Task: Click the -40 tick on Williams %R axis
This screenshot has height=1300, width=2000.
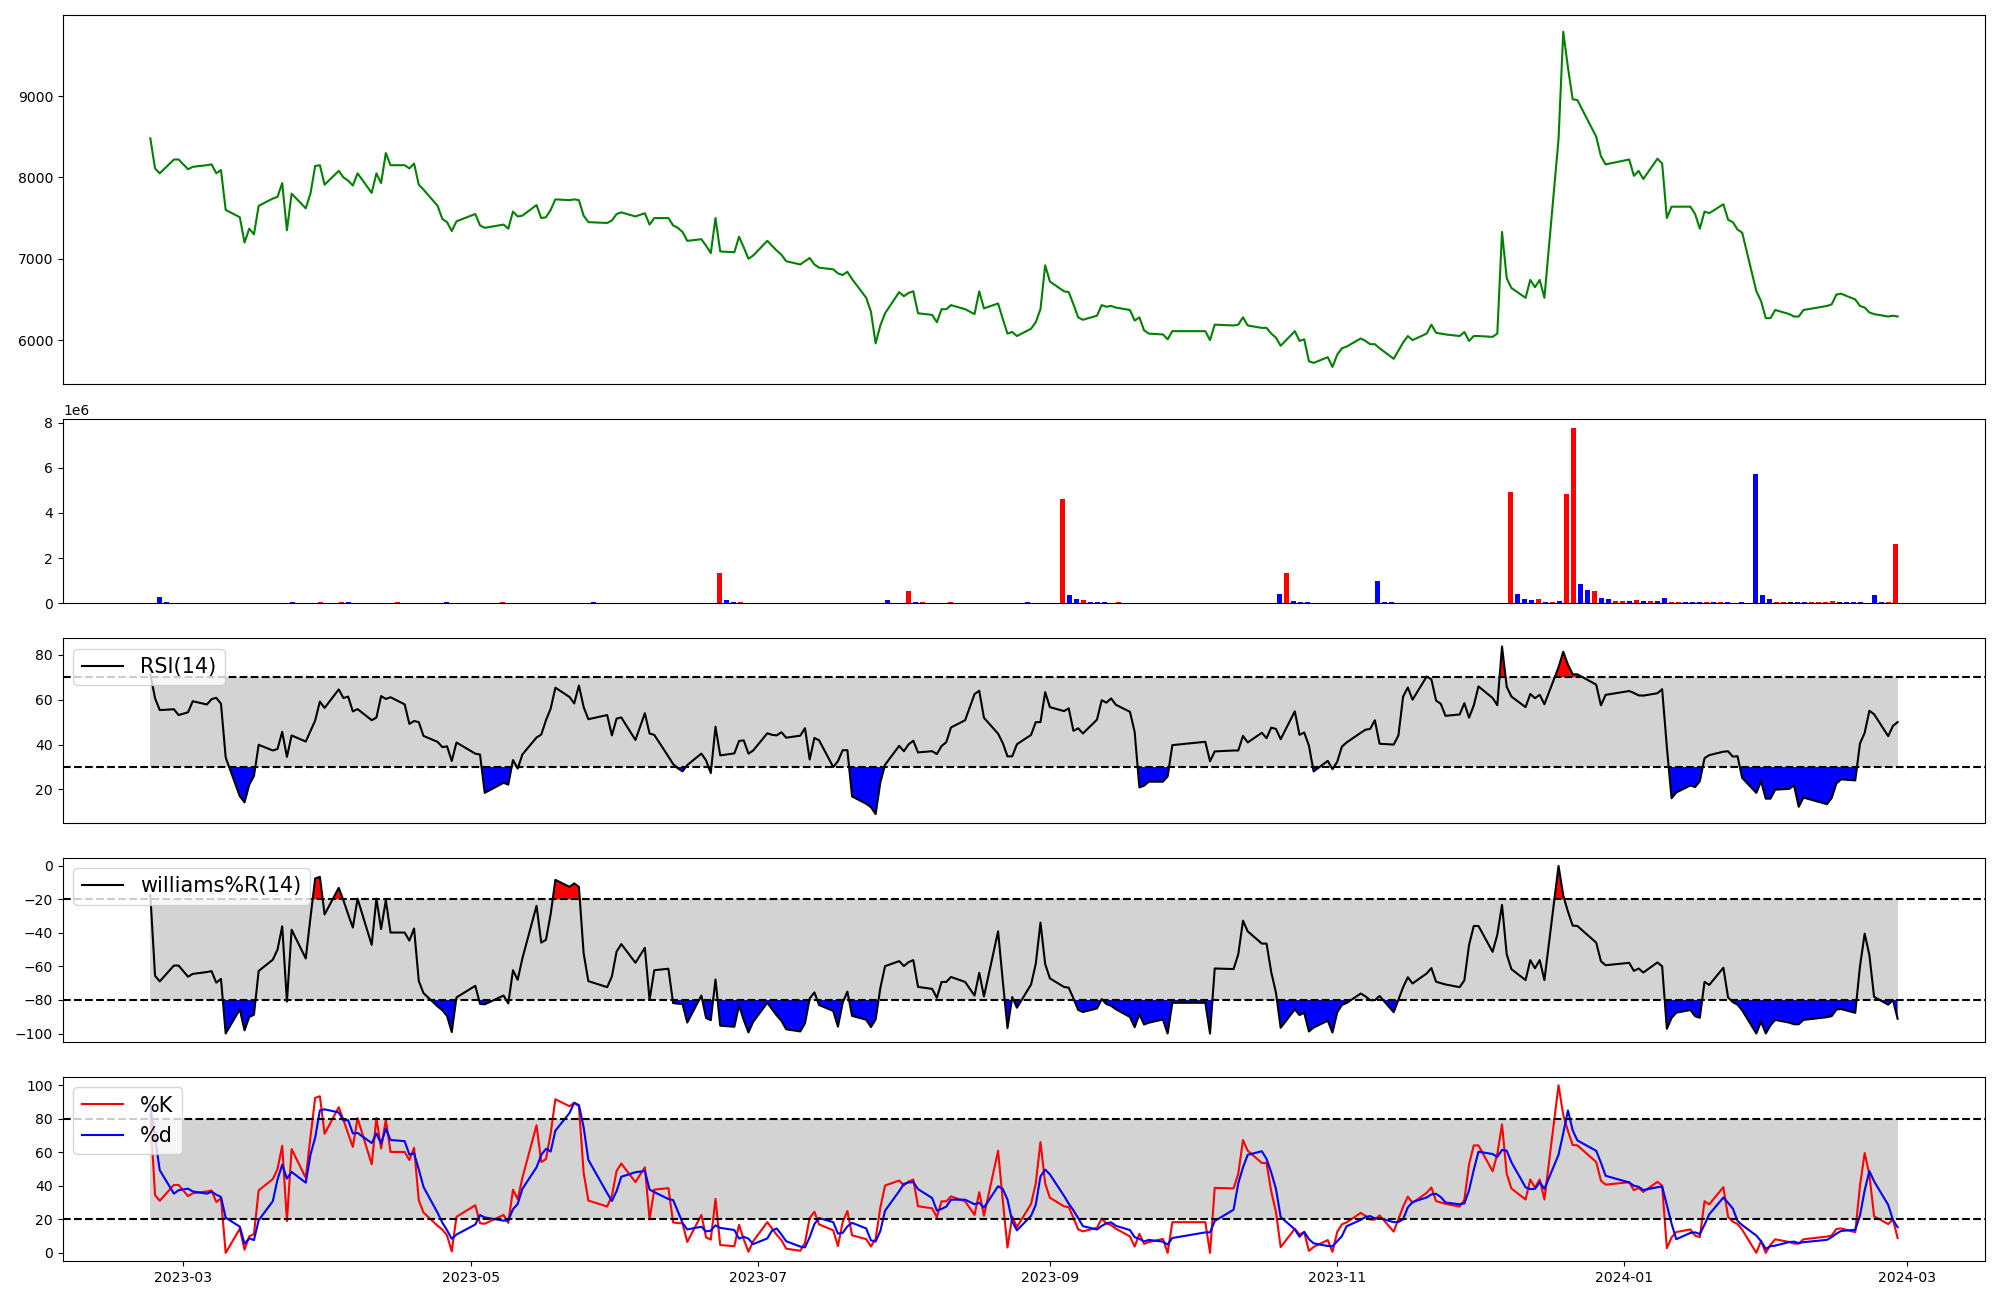Action: (x=40, y=933)
